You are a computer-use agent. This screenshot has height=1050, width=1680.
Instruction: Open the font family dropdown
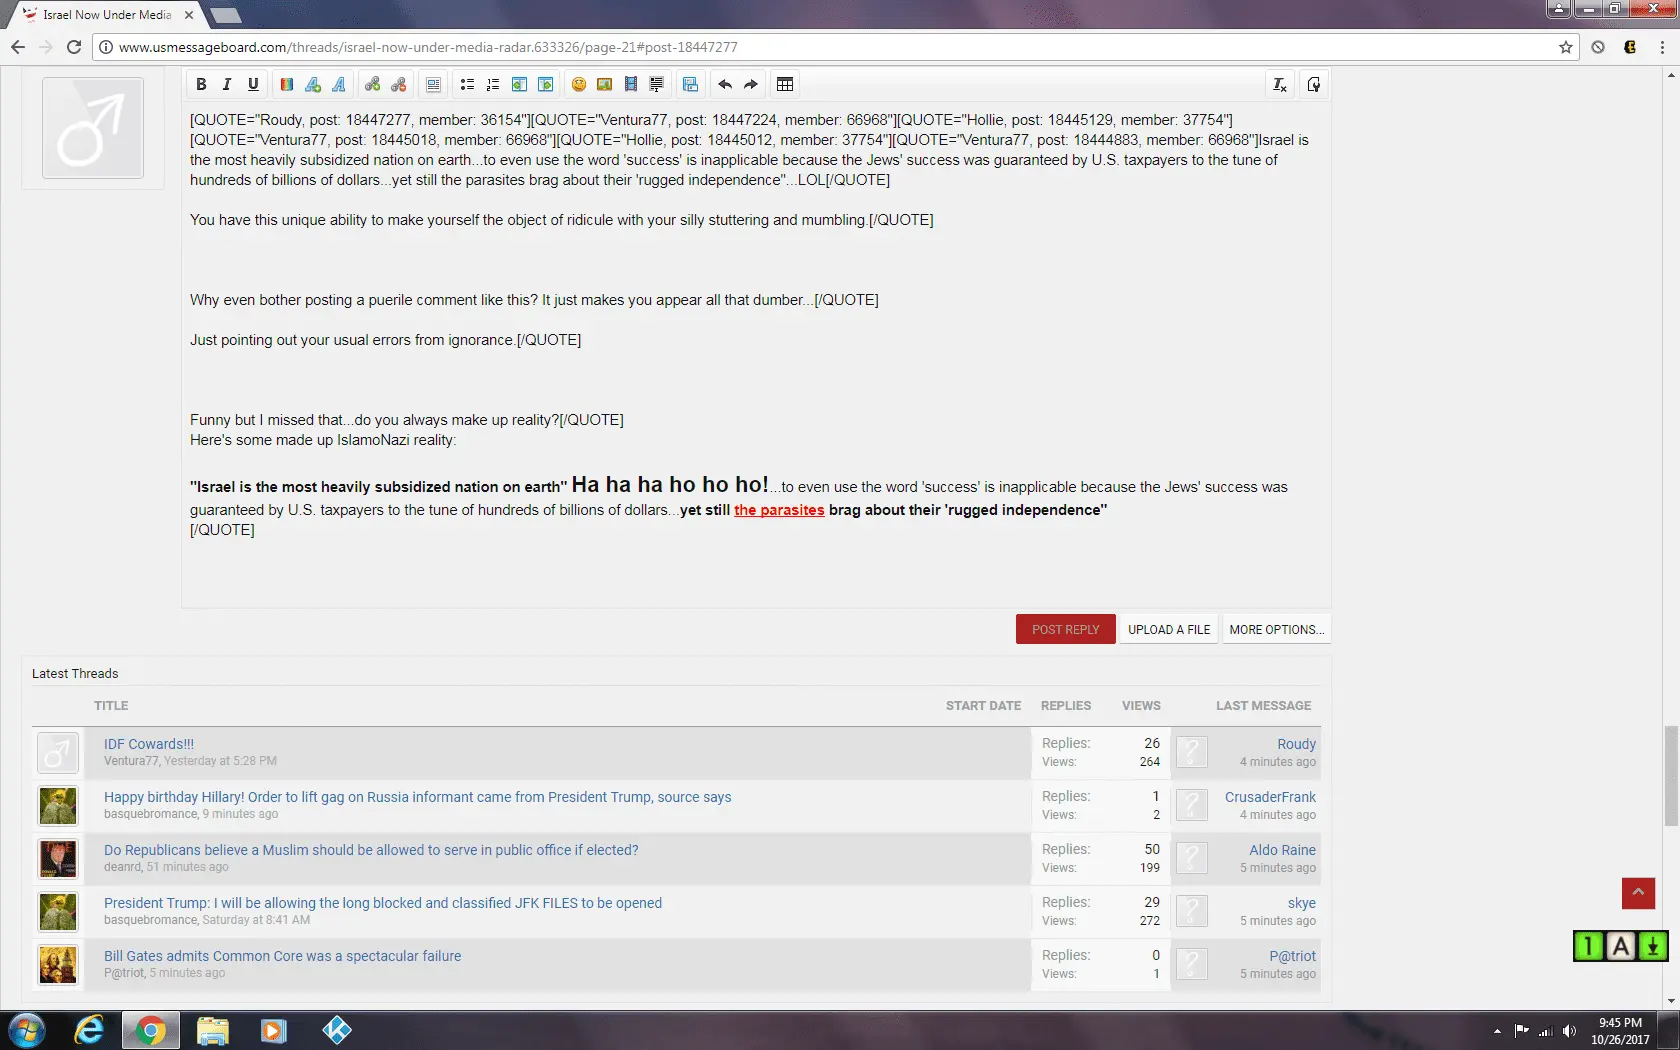[x=339, y=85]
